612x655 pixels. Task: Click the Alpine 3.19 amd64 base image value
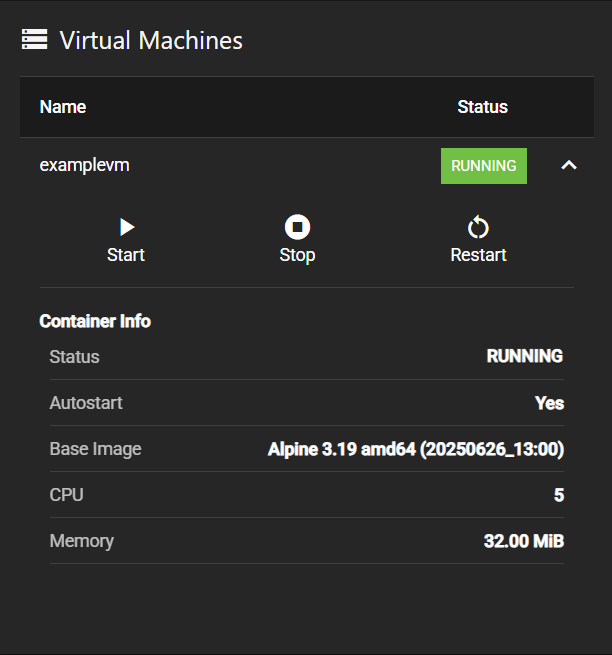coord(415,449)
